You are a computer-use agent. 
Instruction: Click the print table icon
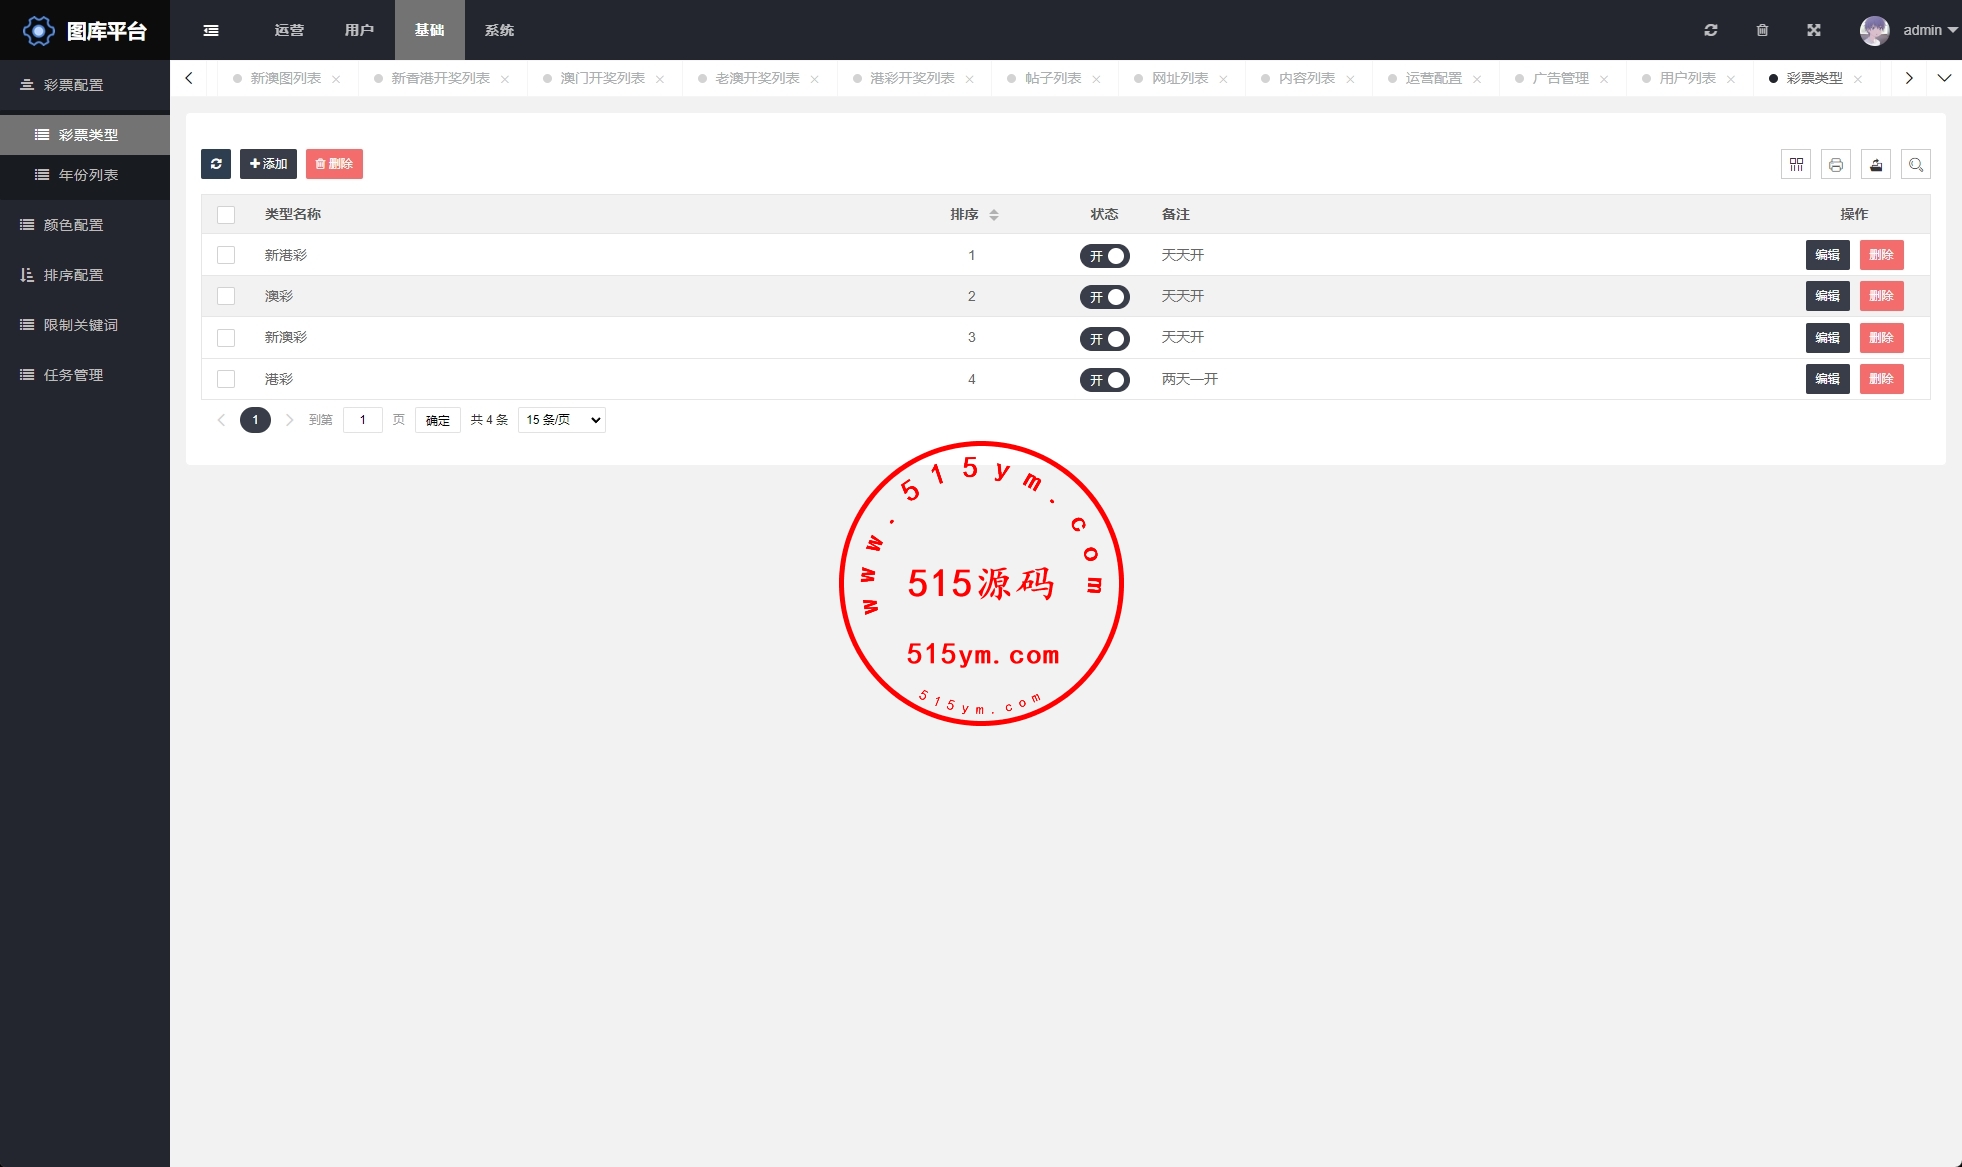point(1836,165)
